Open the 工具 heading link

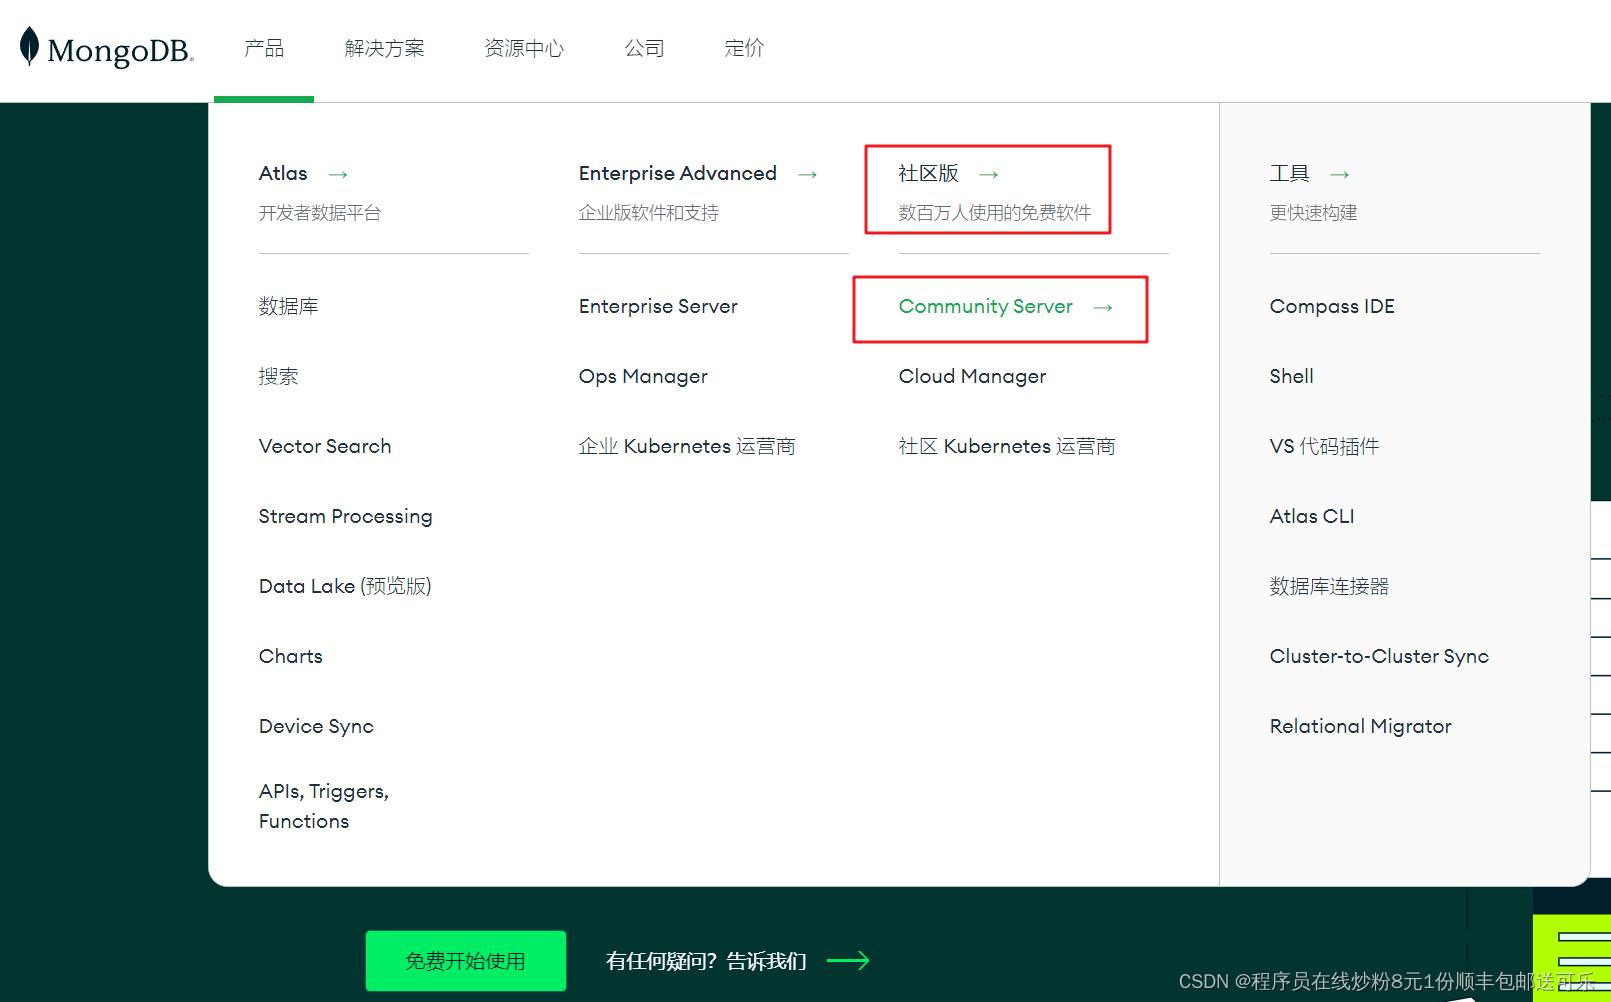(1290, 173)
